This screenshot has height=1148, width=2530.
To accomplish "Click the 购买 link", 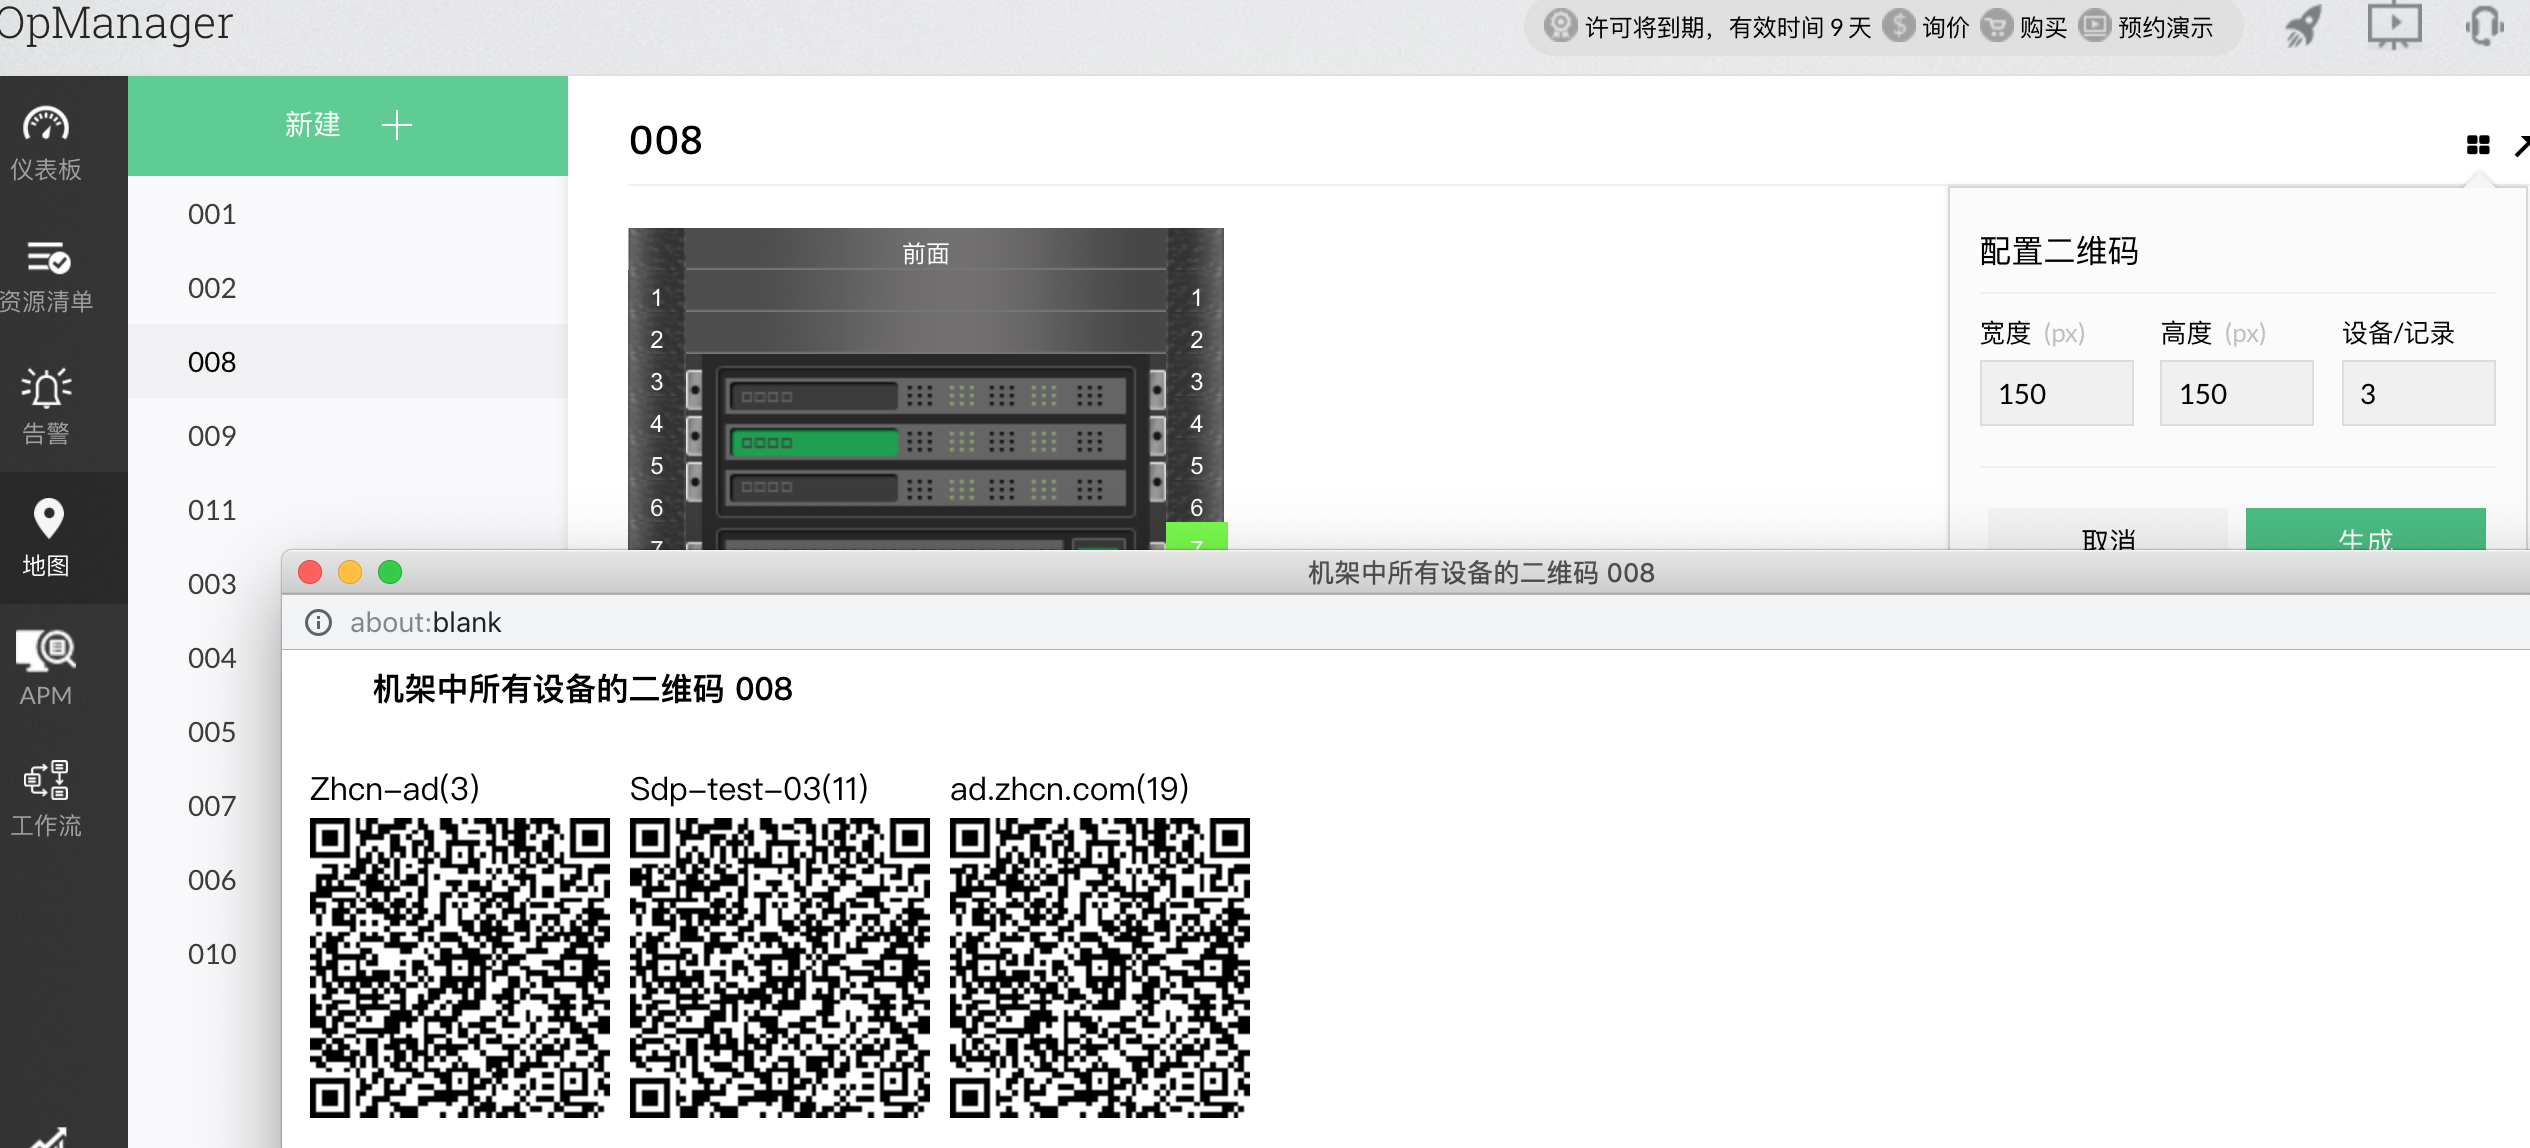I will (x=2043, y=27).
